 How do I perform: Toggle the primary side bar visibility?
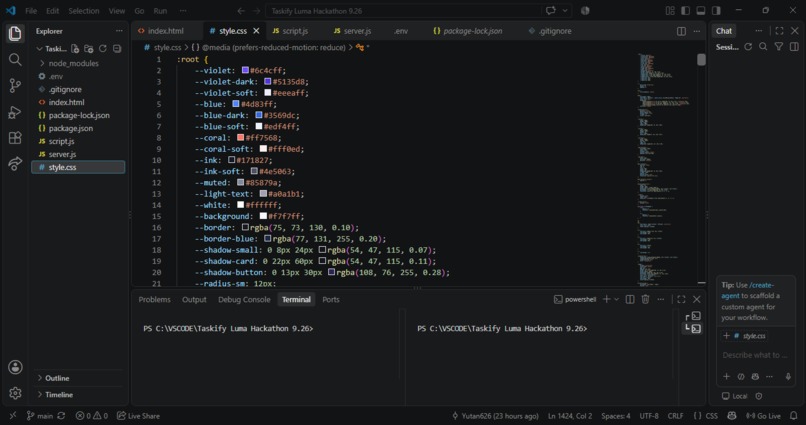point(685,10)
